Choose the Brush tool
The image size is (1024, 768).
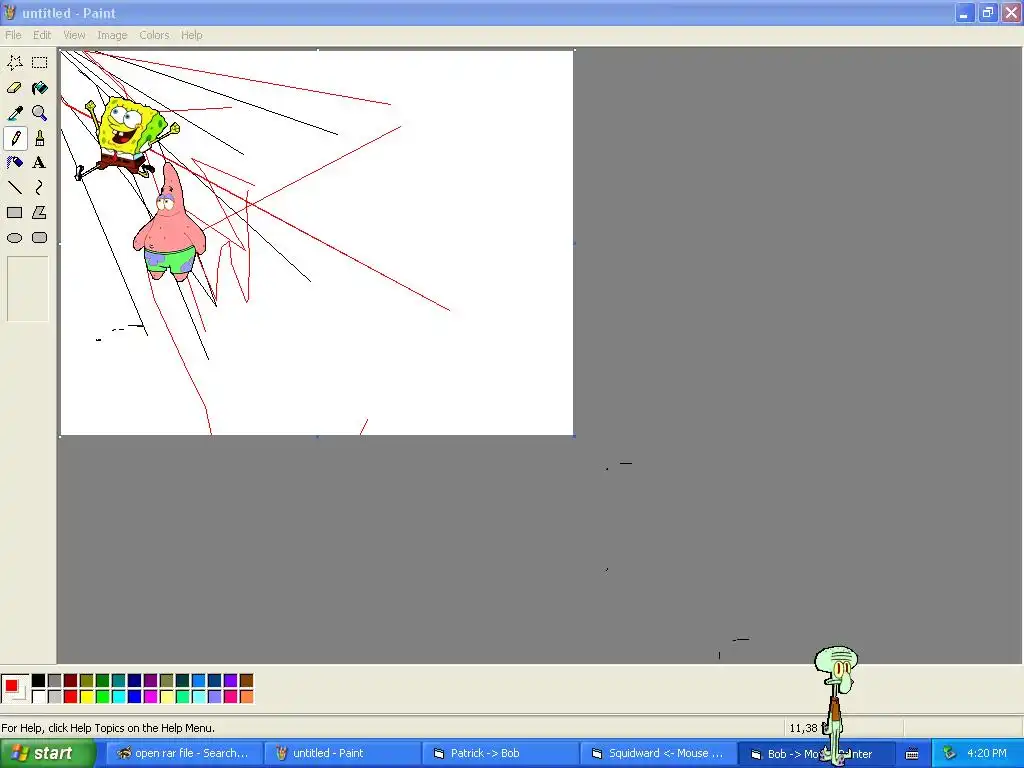click(x=40, y=138)
